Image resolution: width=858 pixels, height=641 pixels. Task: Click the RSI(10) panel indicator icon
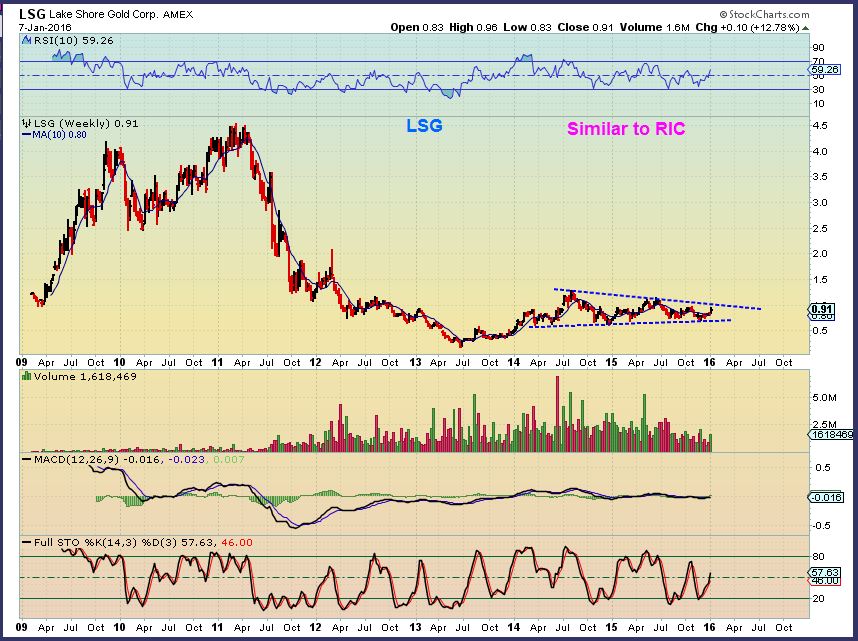click(x=26, y=40)
